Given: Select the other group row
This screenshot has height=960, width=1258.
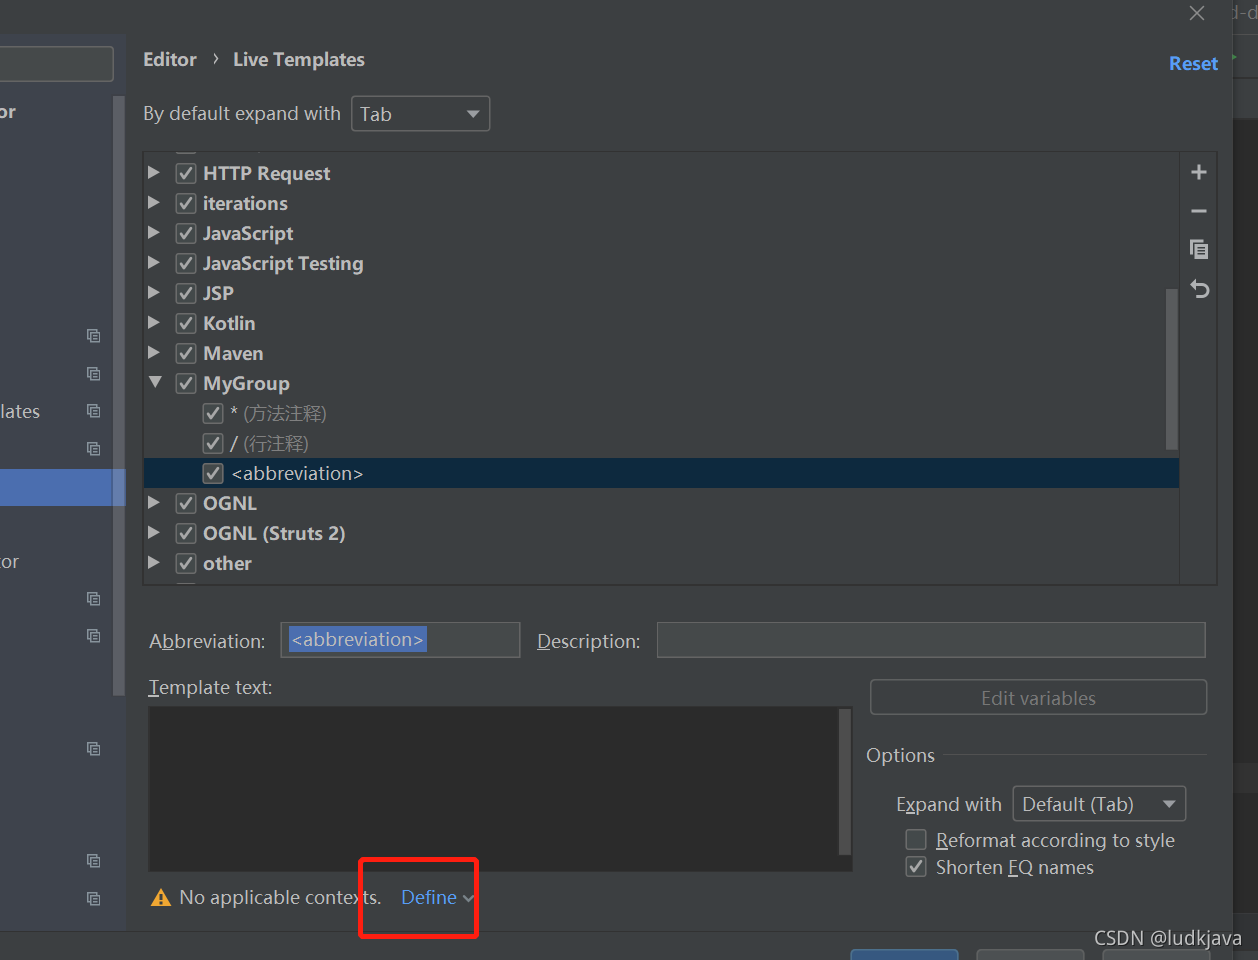Looking at the screenshot, I should click(x=661, y=563).
